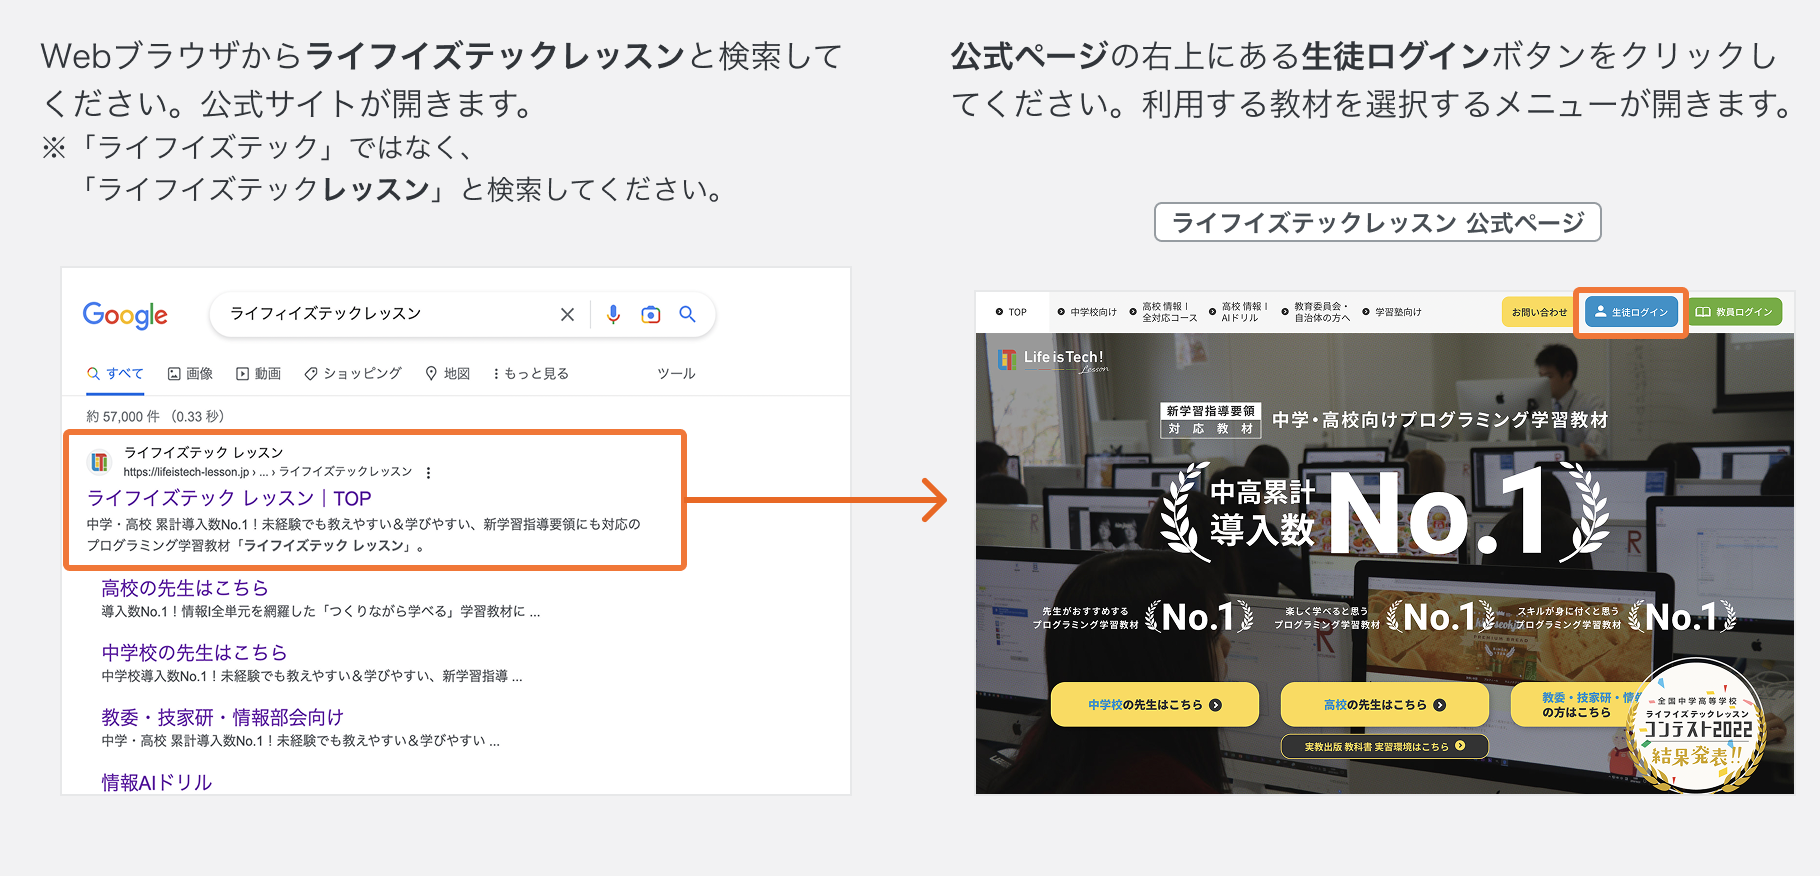Click the camera image search icon

pos(651,315)
